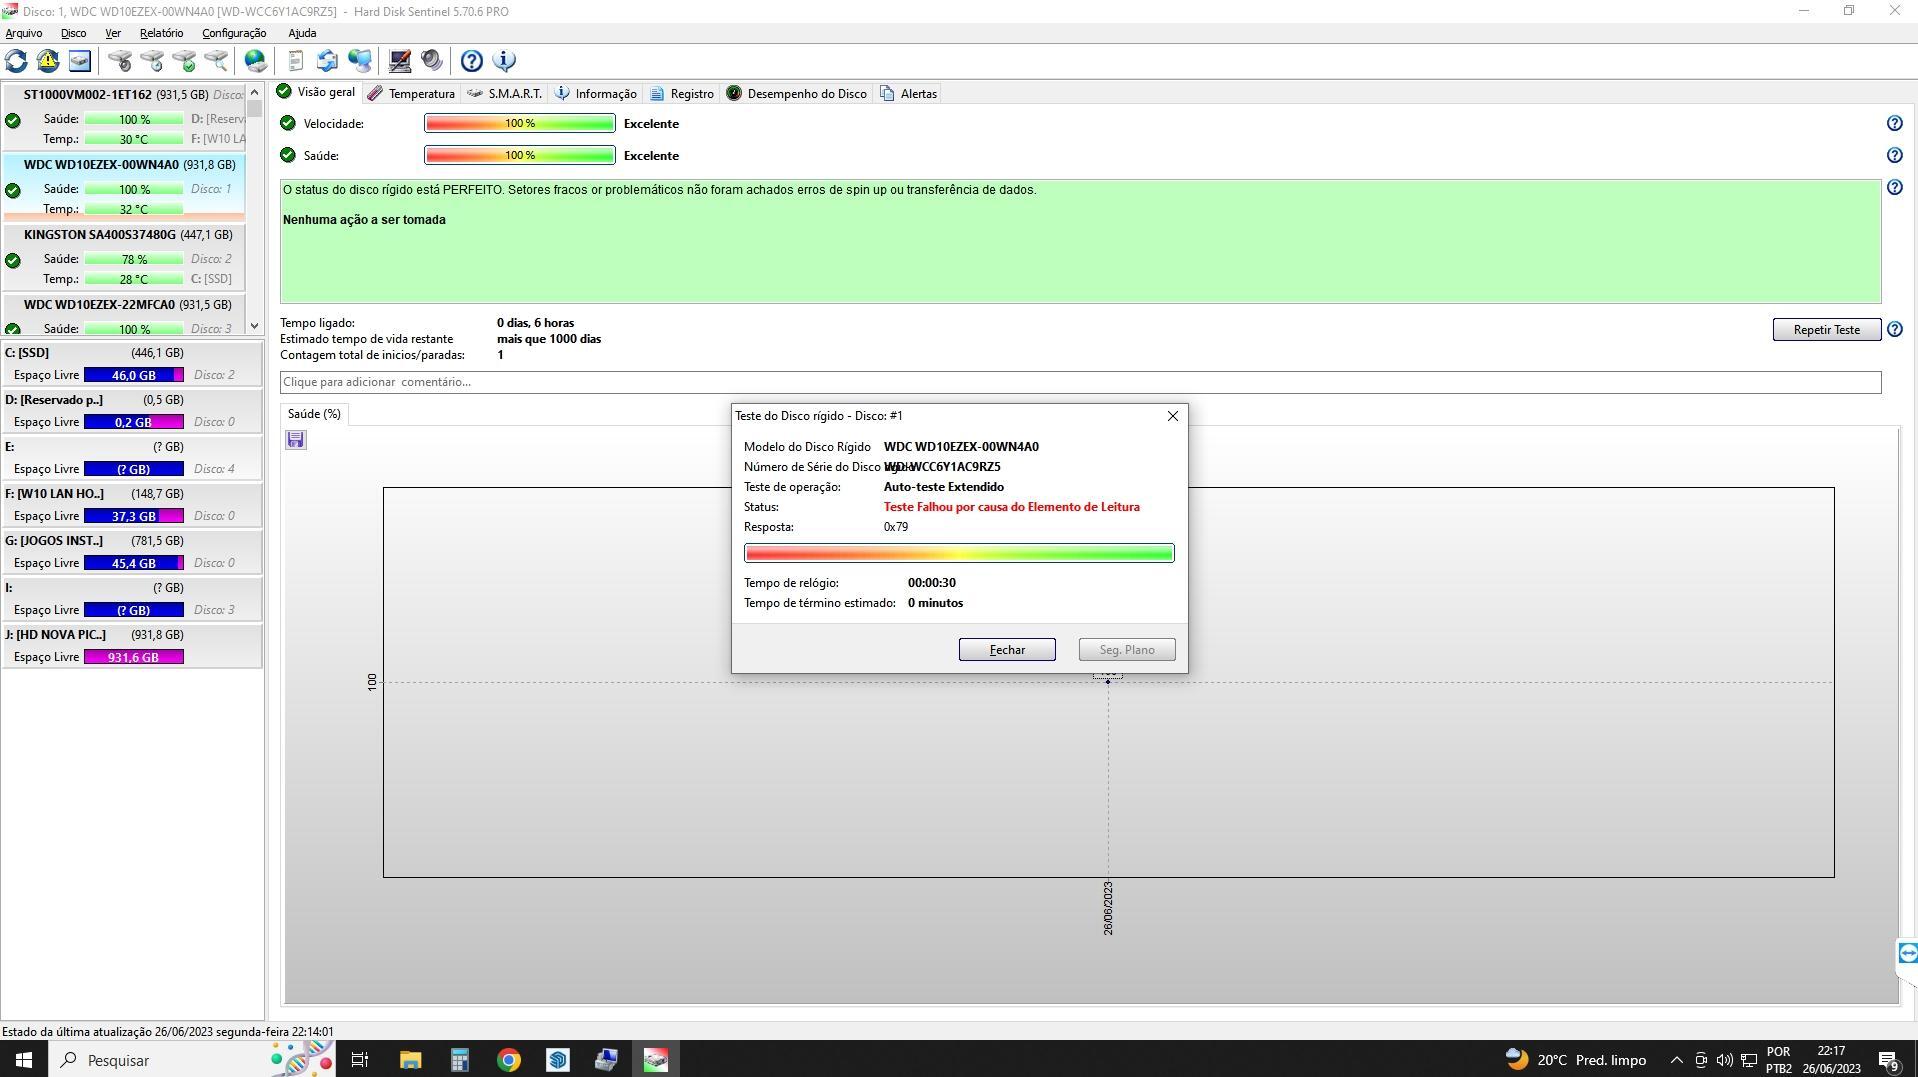Open Google Chrome from the taskbar
Image resolution: width=1918 pixels, height=1077 pixels.
[x=508, y=1060]
